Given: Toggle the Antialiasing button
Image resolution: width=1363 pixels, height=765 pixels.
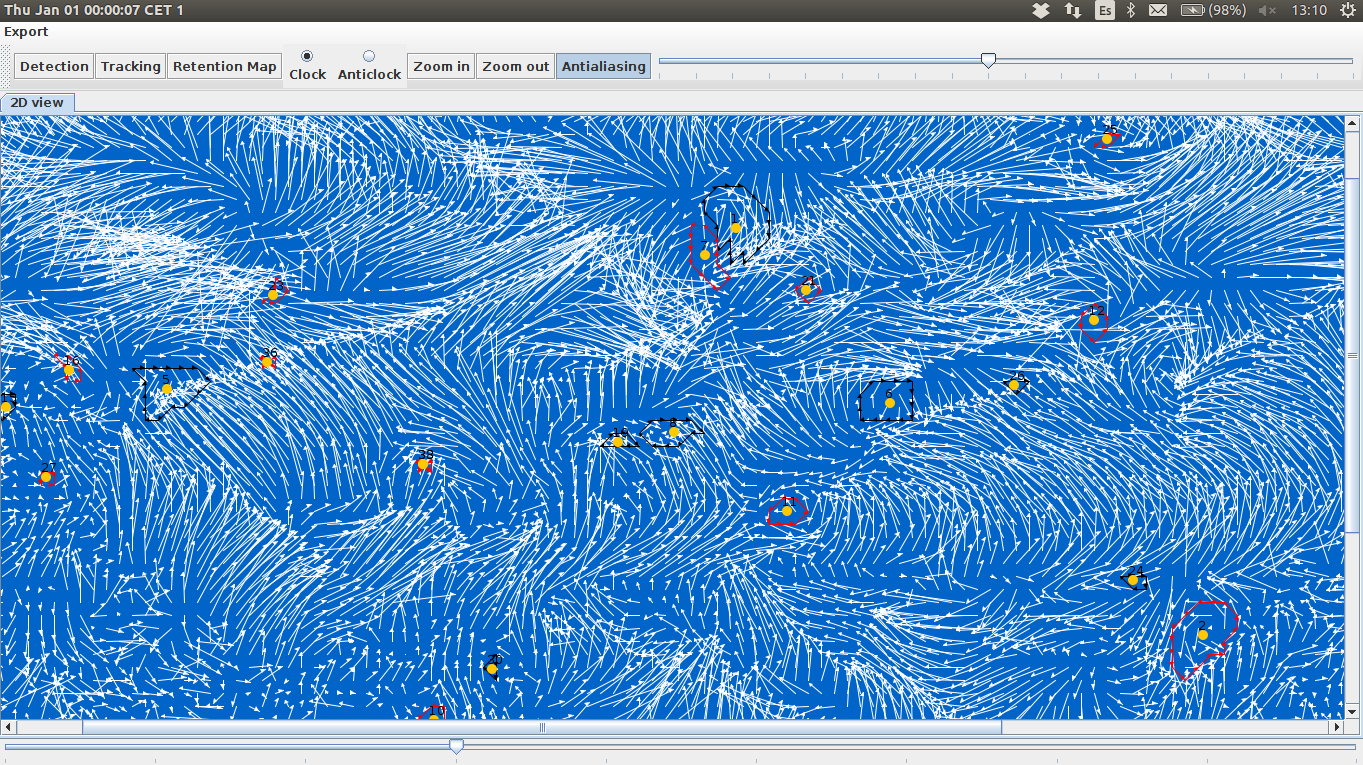Looking at the screenshot, I should (603, 66).
